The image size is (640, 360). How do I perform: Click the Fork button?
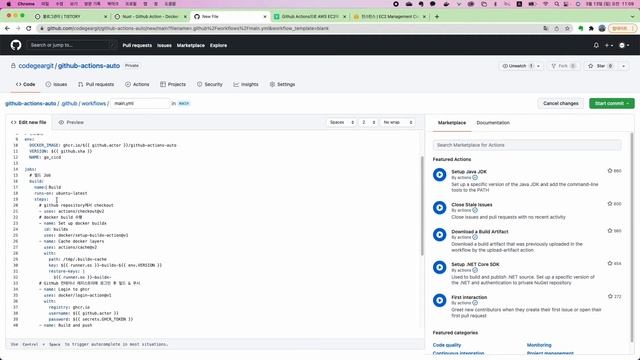[x=563, y=66]
